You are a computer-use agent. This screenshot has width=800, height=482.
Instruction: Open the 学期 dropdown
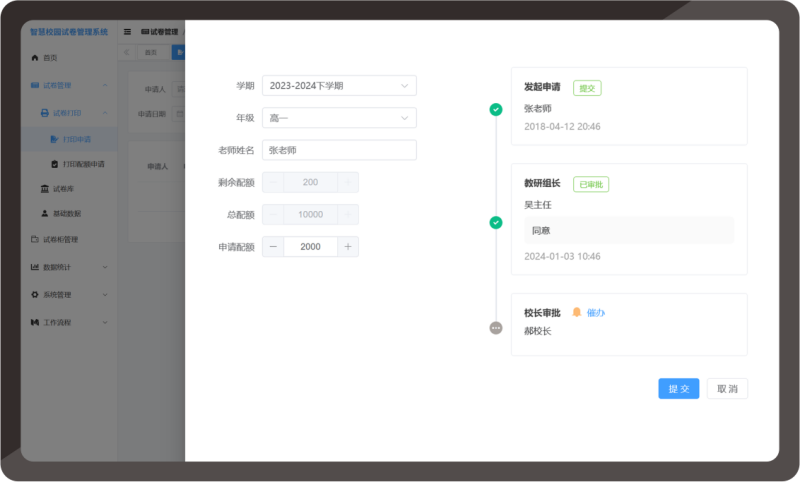pyautogui.click(x=339, y=86)
